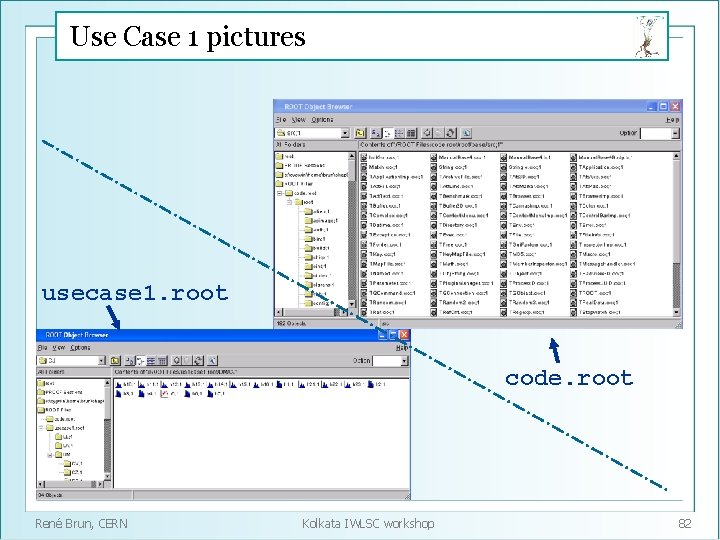Image resolution: width=720 pixels, height=540 pixels.
Task: Select the TQObject.cxx;1 file icon
Action: (503, 293)
